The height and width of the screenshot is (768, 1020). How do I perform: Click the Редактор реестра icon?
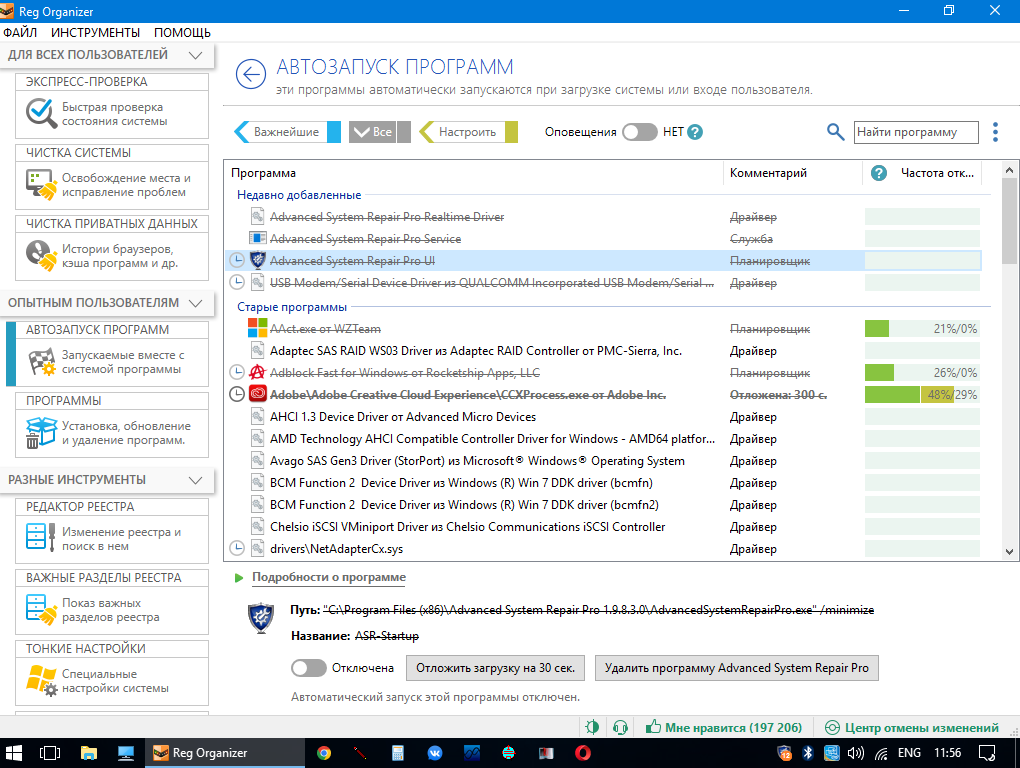point(42,538)
